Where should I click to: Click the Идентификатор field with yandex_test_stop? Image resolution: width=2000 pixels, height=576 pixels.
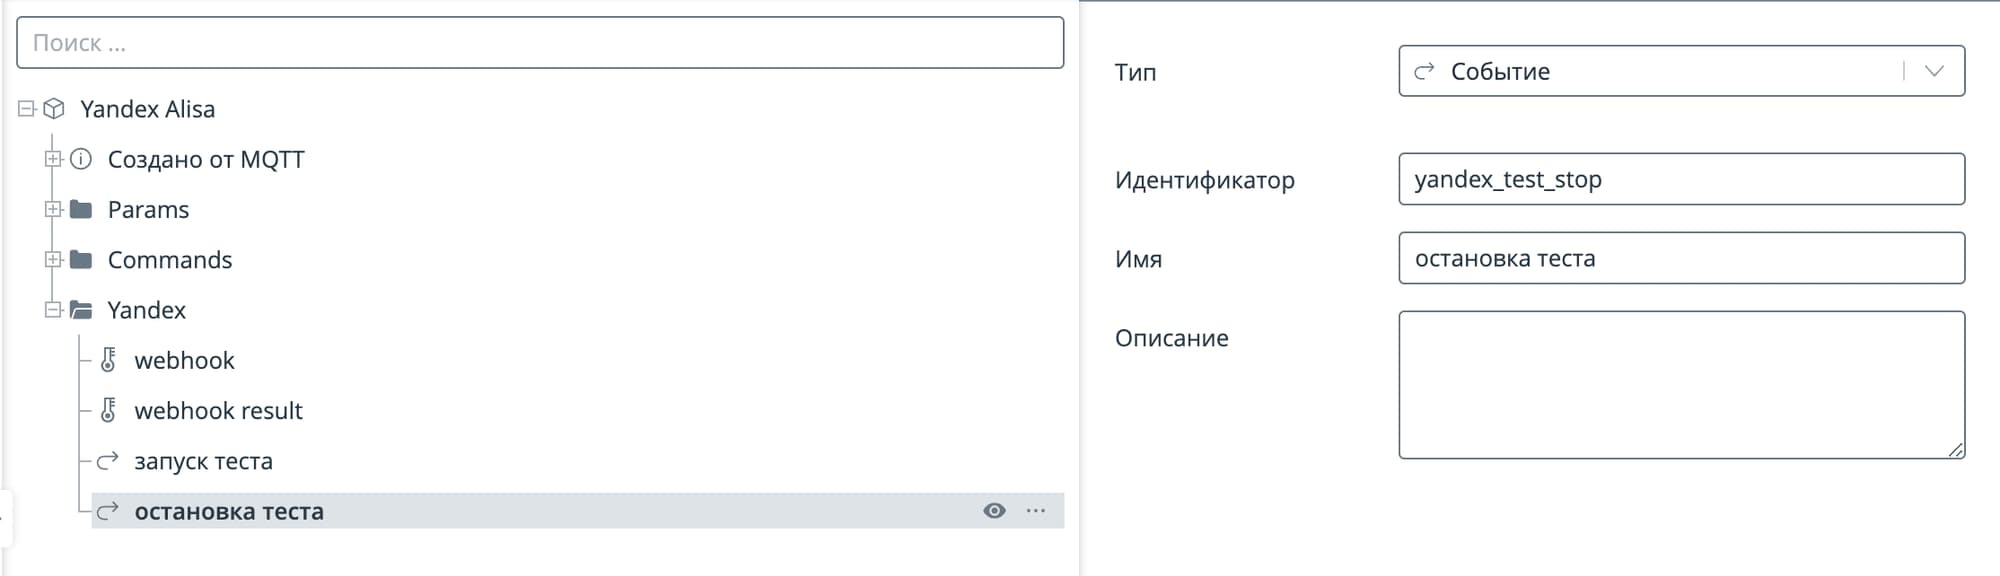[1681, 179]
